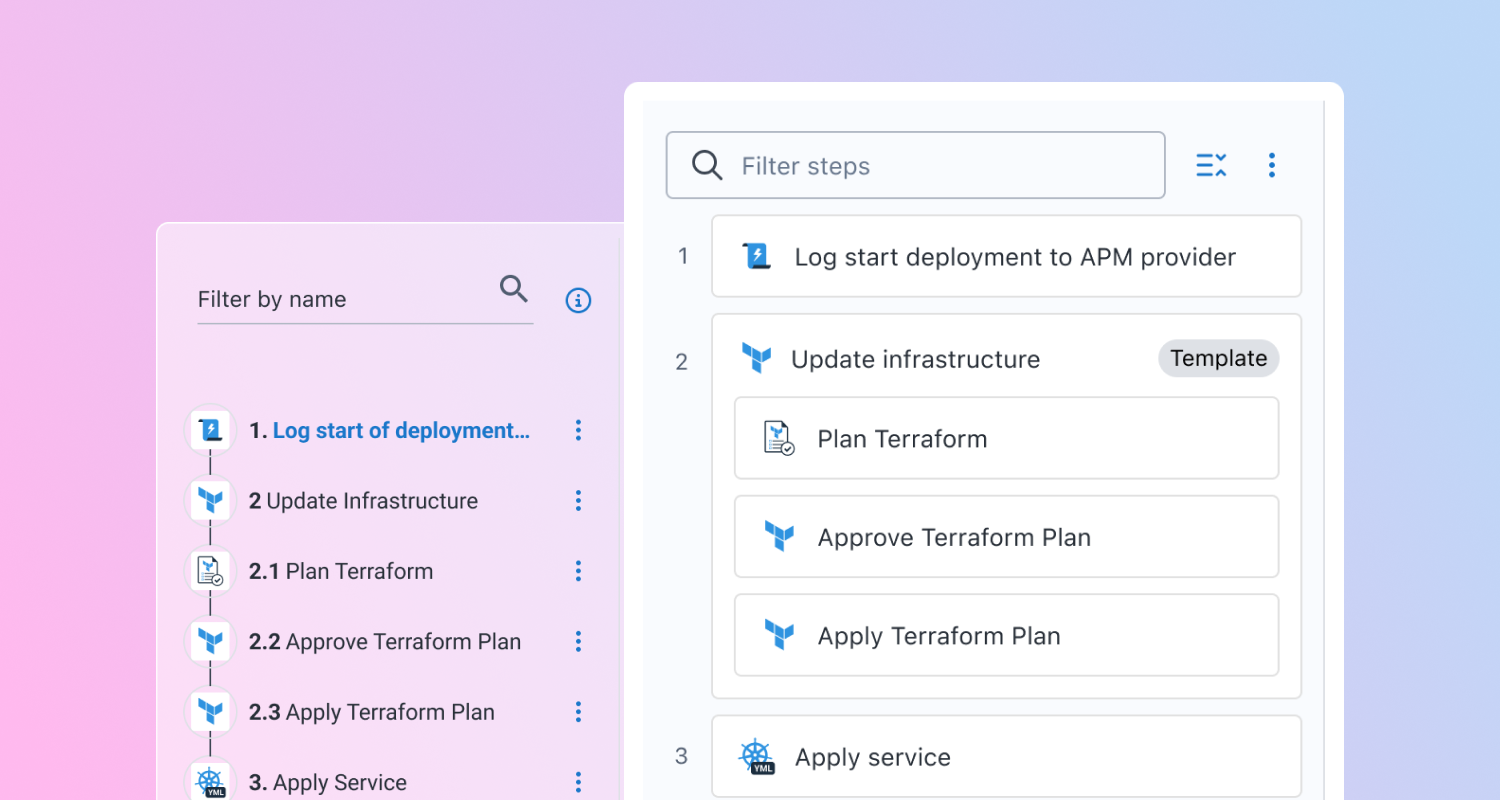1500x800 pixels.
Task: Click the Terraform icon beside Update infrastructure
Action: (756, 358)
